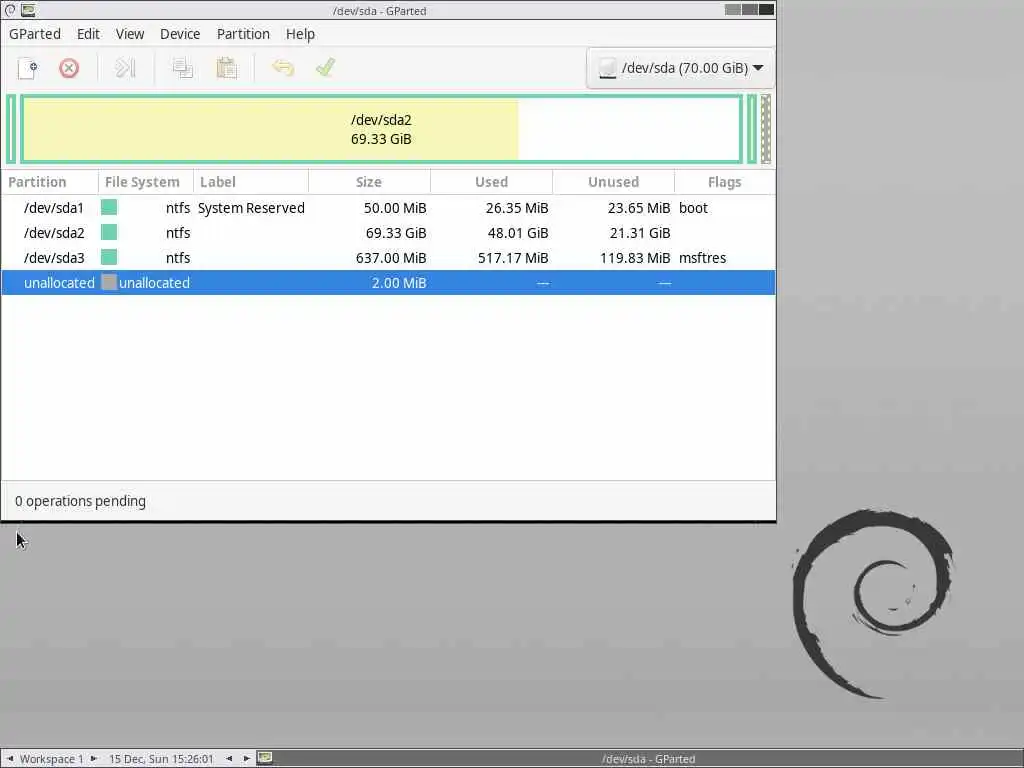Open the Help menu
This screenshot has width=1024, height=768.
pos(300,34)
